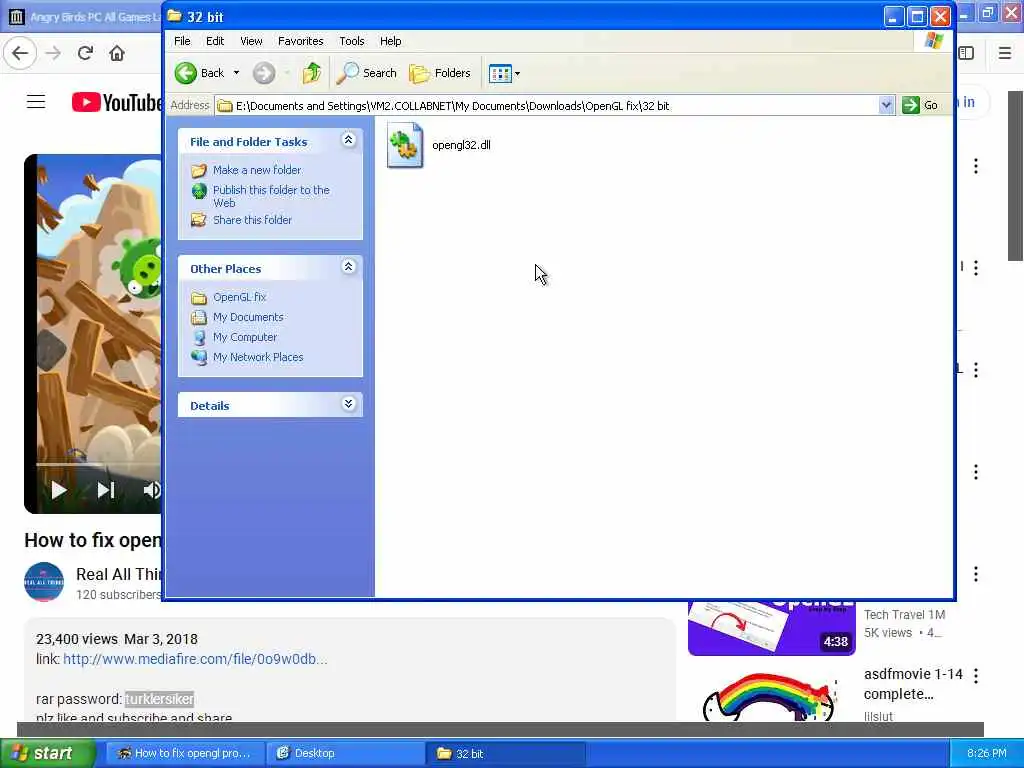
Task: Open the browser sidebar toggle icon
Action: pos(967,53)
